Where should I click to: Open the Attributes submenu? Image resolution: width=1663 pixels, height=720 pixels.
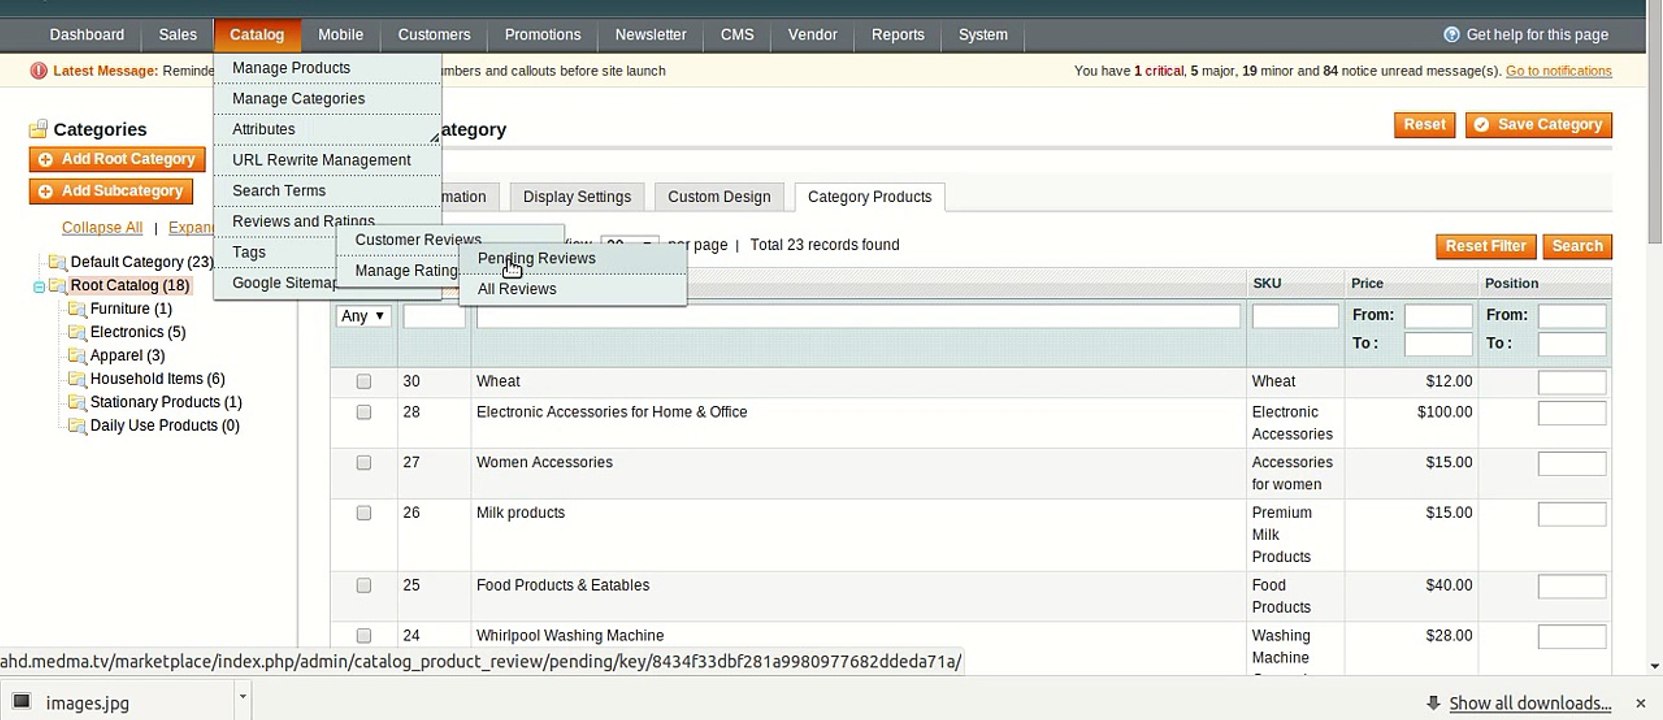tap(327, 130)
